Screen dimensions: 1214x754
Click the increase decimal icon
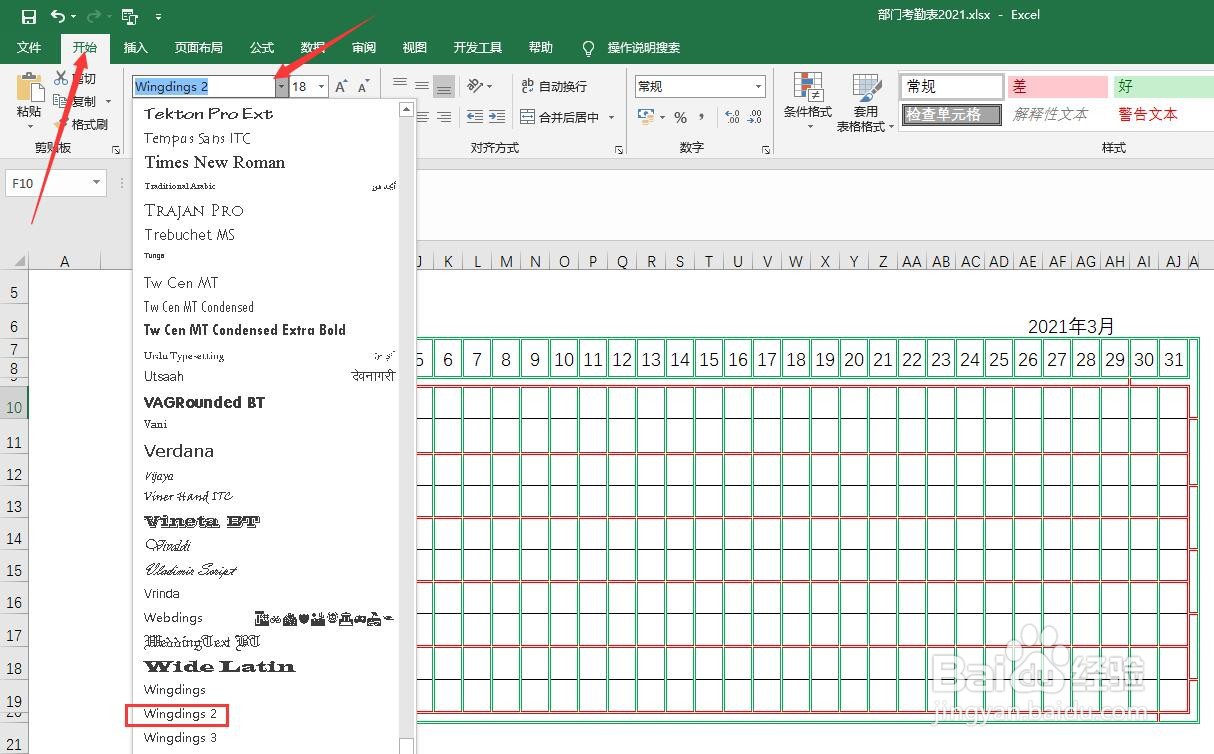732,117
